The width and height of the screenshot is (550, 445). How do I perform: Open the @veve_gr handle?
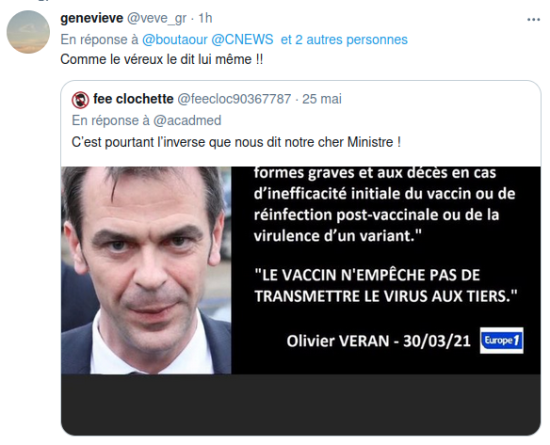point(156,19)
